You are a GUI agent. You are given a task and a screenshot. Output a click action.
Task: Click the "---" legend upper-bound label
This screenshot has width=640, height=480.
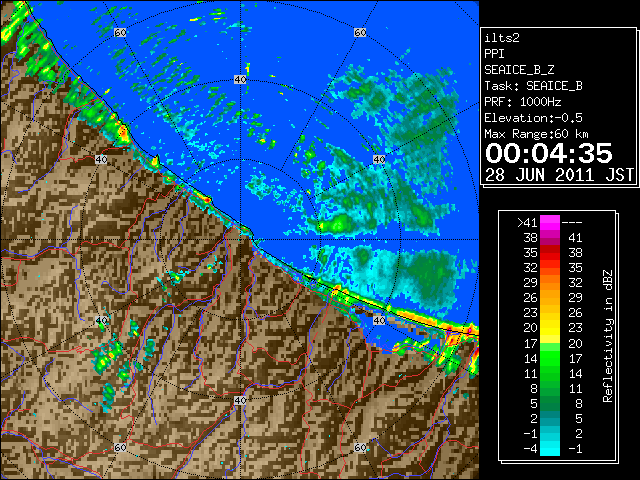[572, 222]
